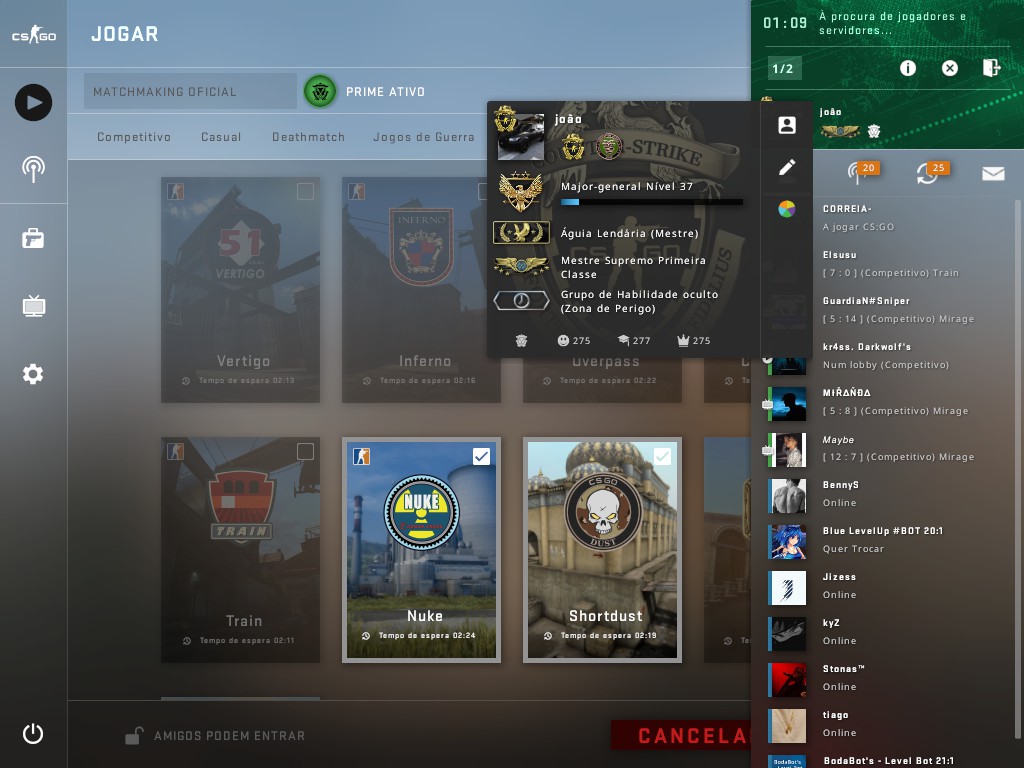
Task: Click the CS:GO logo home icon
Action: tap(33, 34)
